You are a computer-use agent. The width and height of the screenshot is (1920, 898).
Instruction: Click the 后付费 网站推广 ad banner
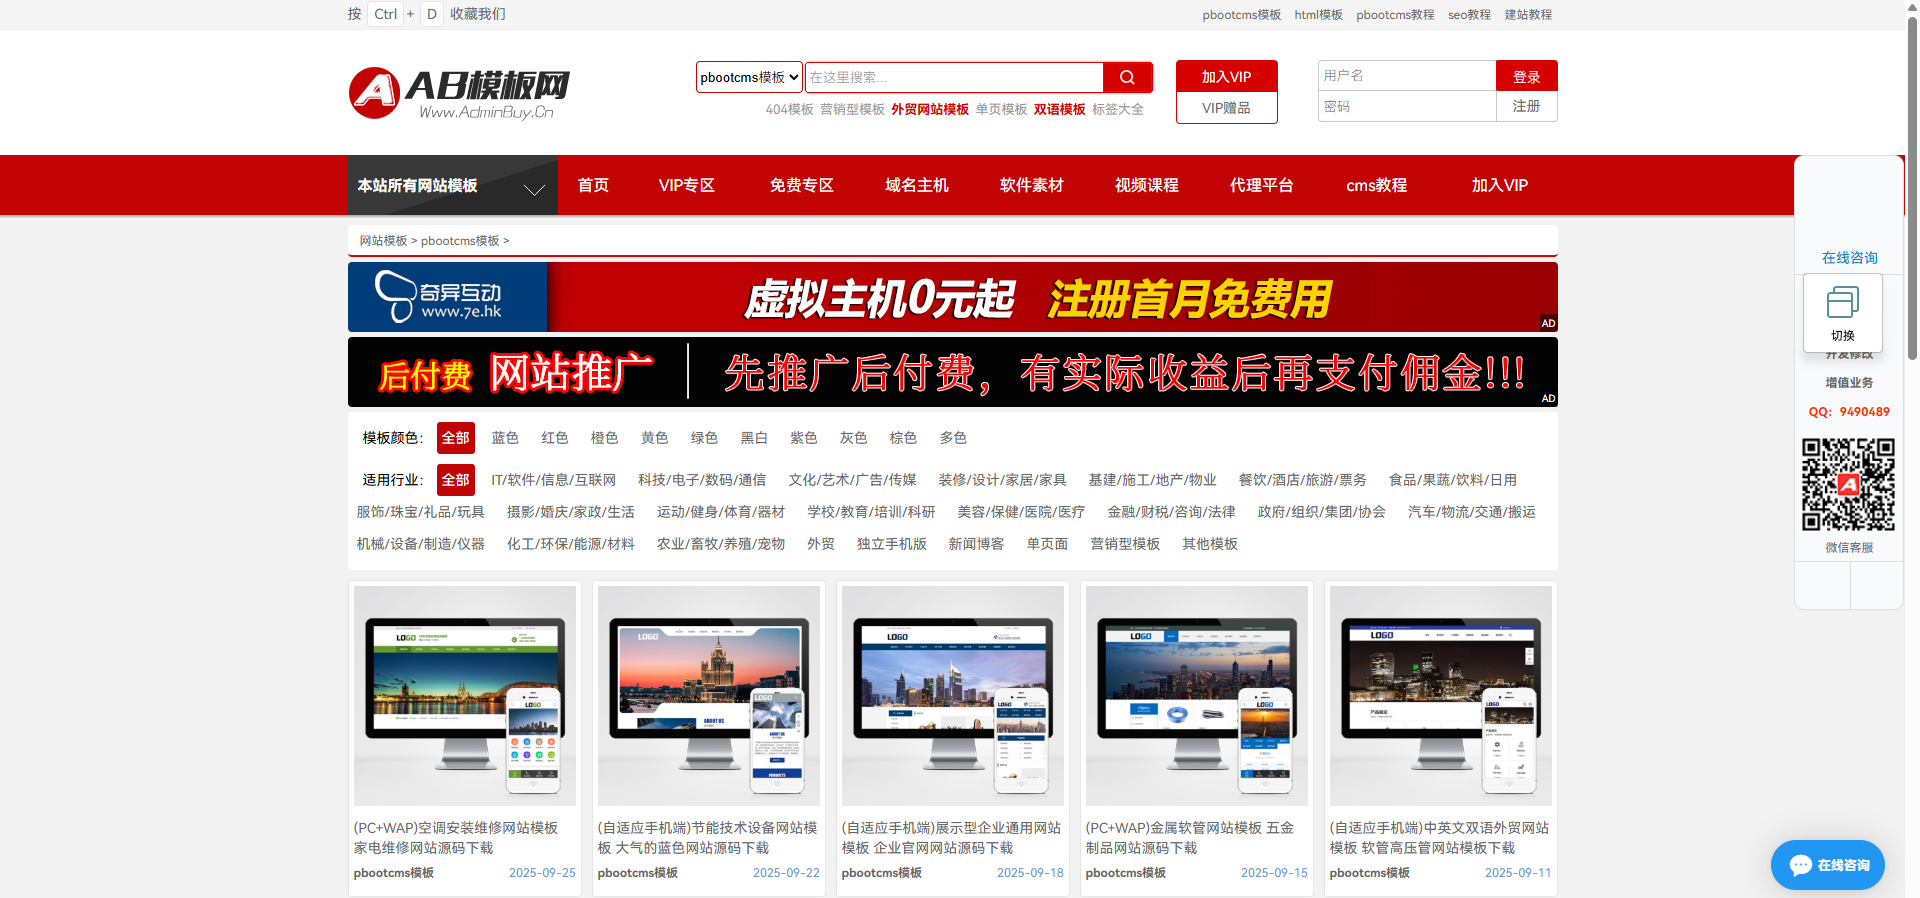click(952, 372)
